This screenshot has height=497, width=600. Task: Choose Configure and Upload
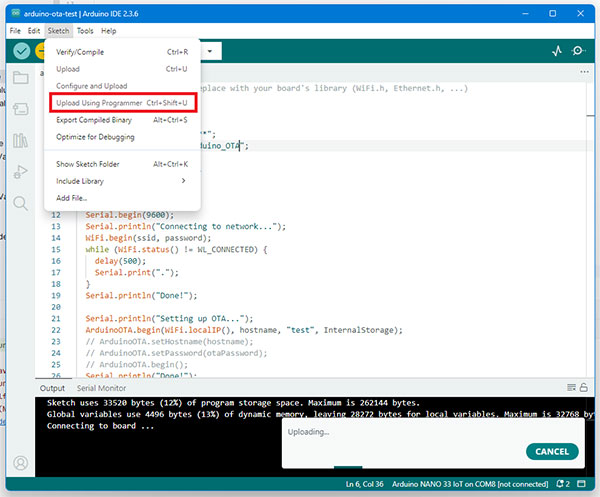tap(122, 86)
